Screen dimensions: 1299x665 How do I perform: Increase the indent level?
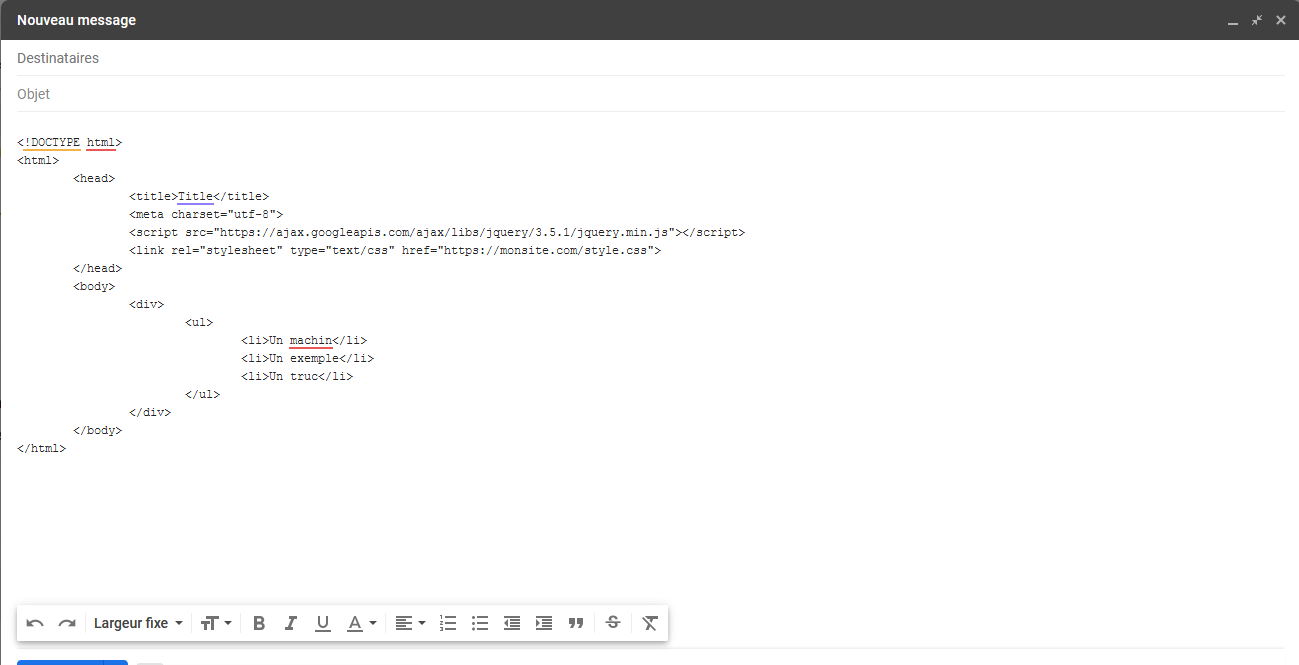[x=544, y=623]
